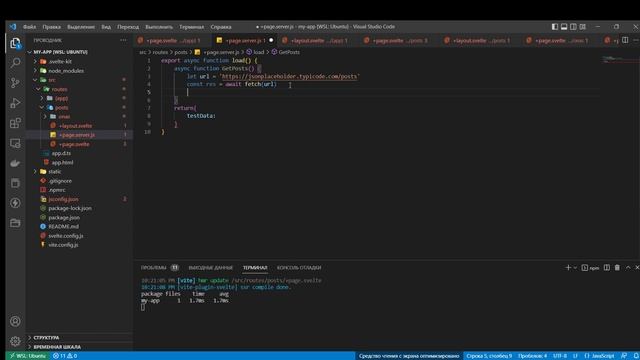
Task: Open the Переход menu
Action: 128,27
